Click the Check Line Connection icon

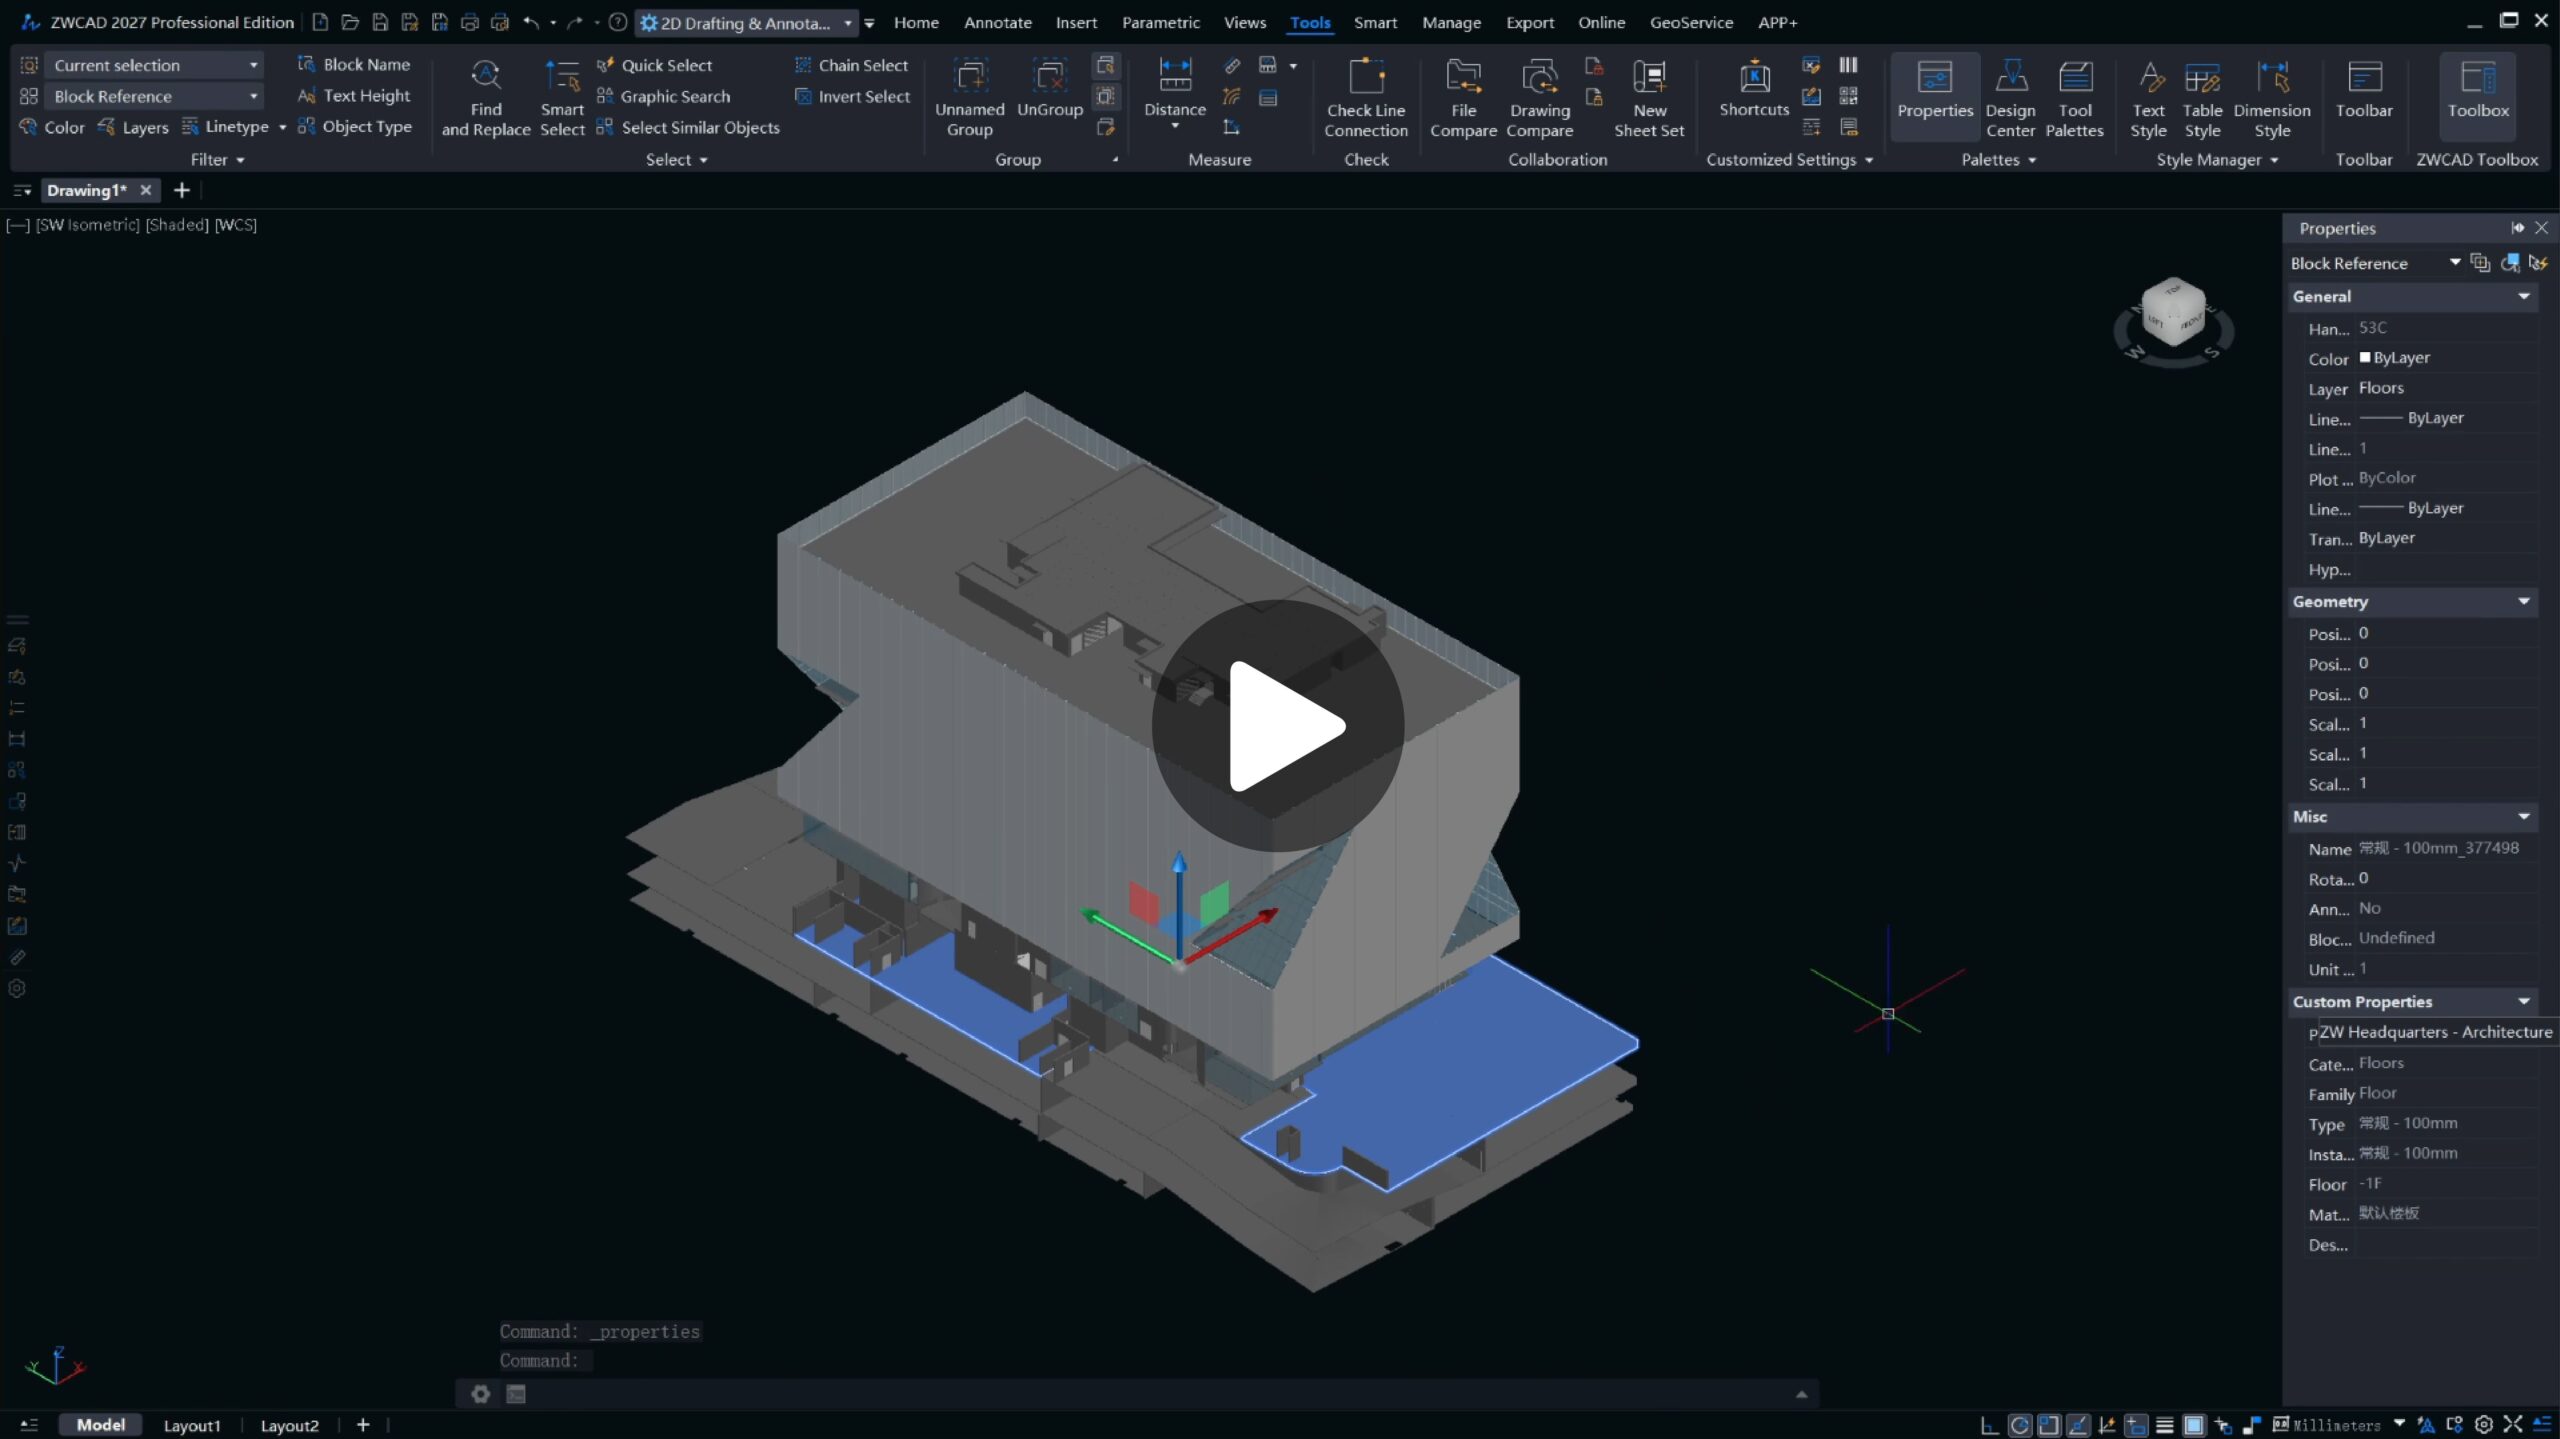(1365, 98)
